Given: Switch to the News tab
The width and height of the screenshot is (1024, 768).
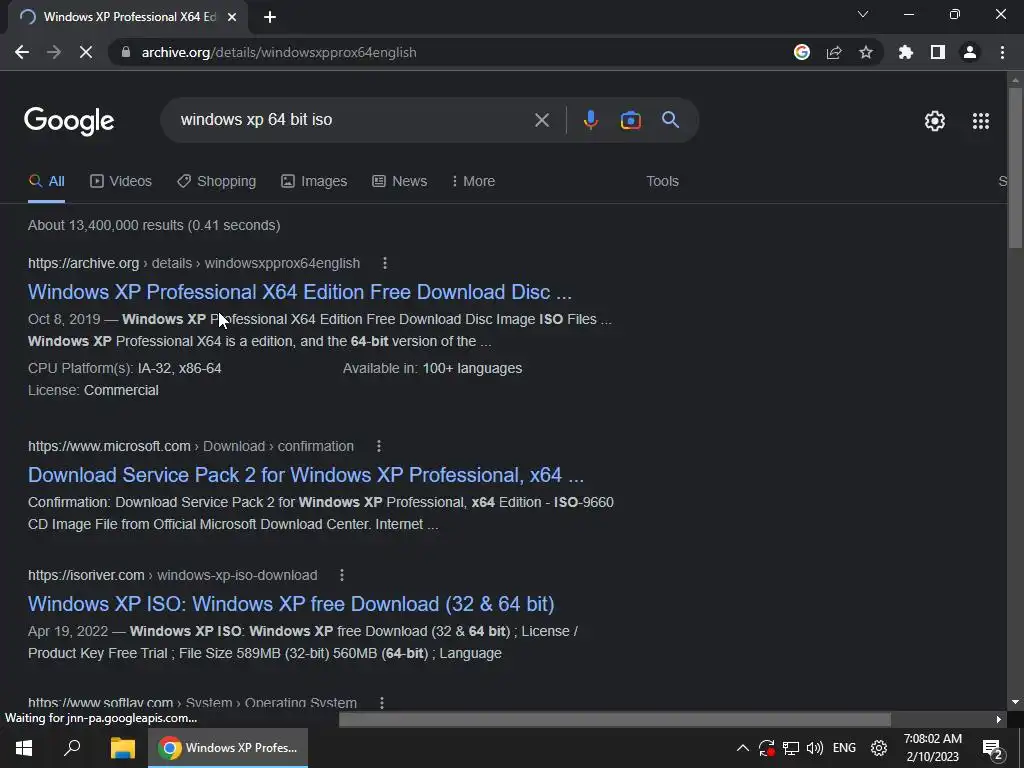Looking at the screenshot, I should (400, 182).
